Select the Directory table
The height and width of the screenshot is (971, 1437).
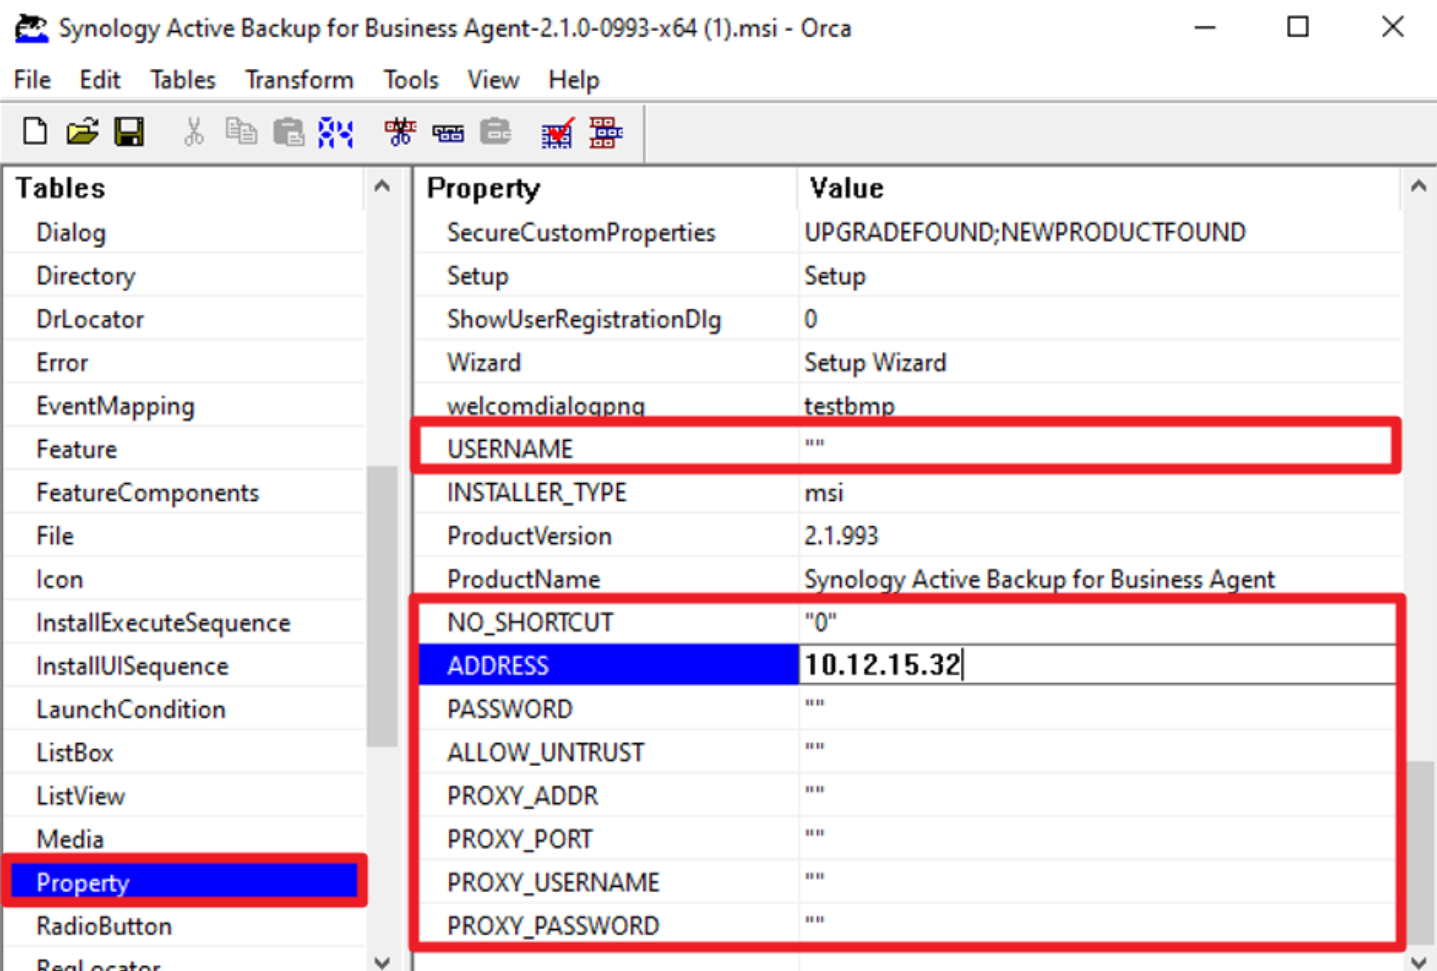86,276
